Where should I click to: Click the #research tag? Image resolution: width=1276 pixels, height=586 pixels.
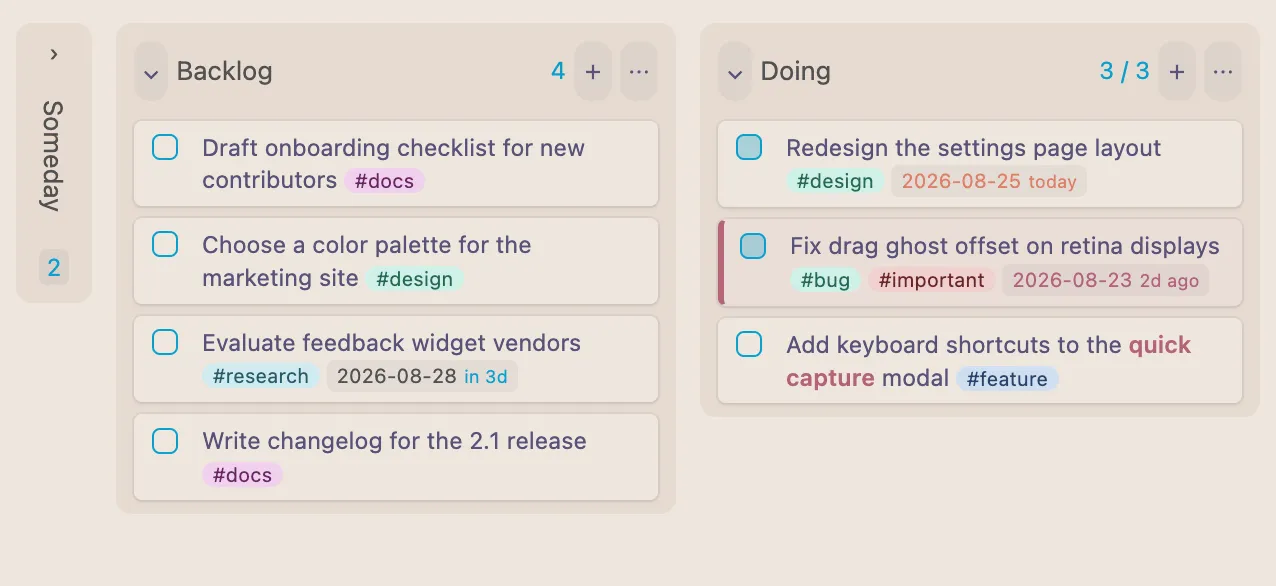coord(261,376)
